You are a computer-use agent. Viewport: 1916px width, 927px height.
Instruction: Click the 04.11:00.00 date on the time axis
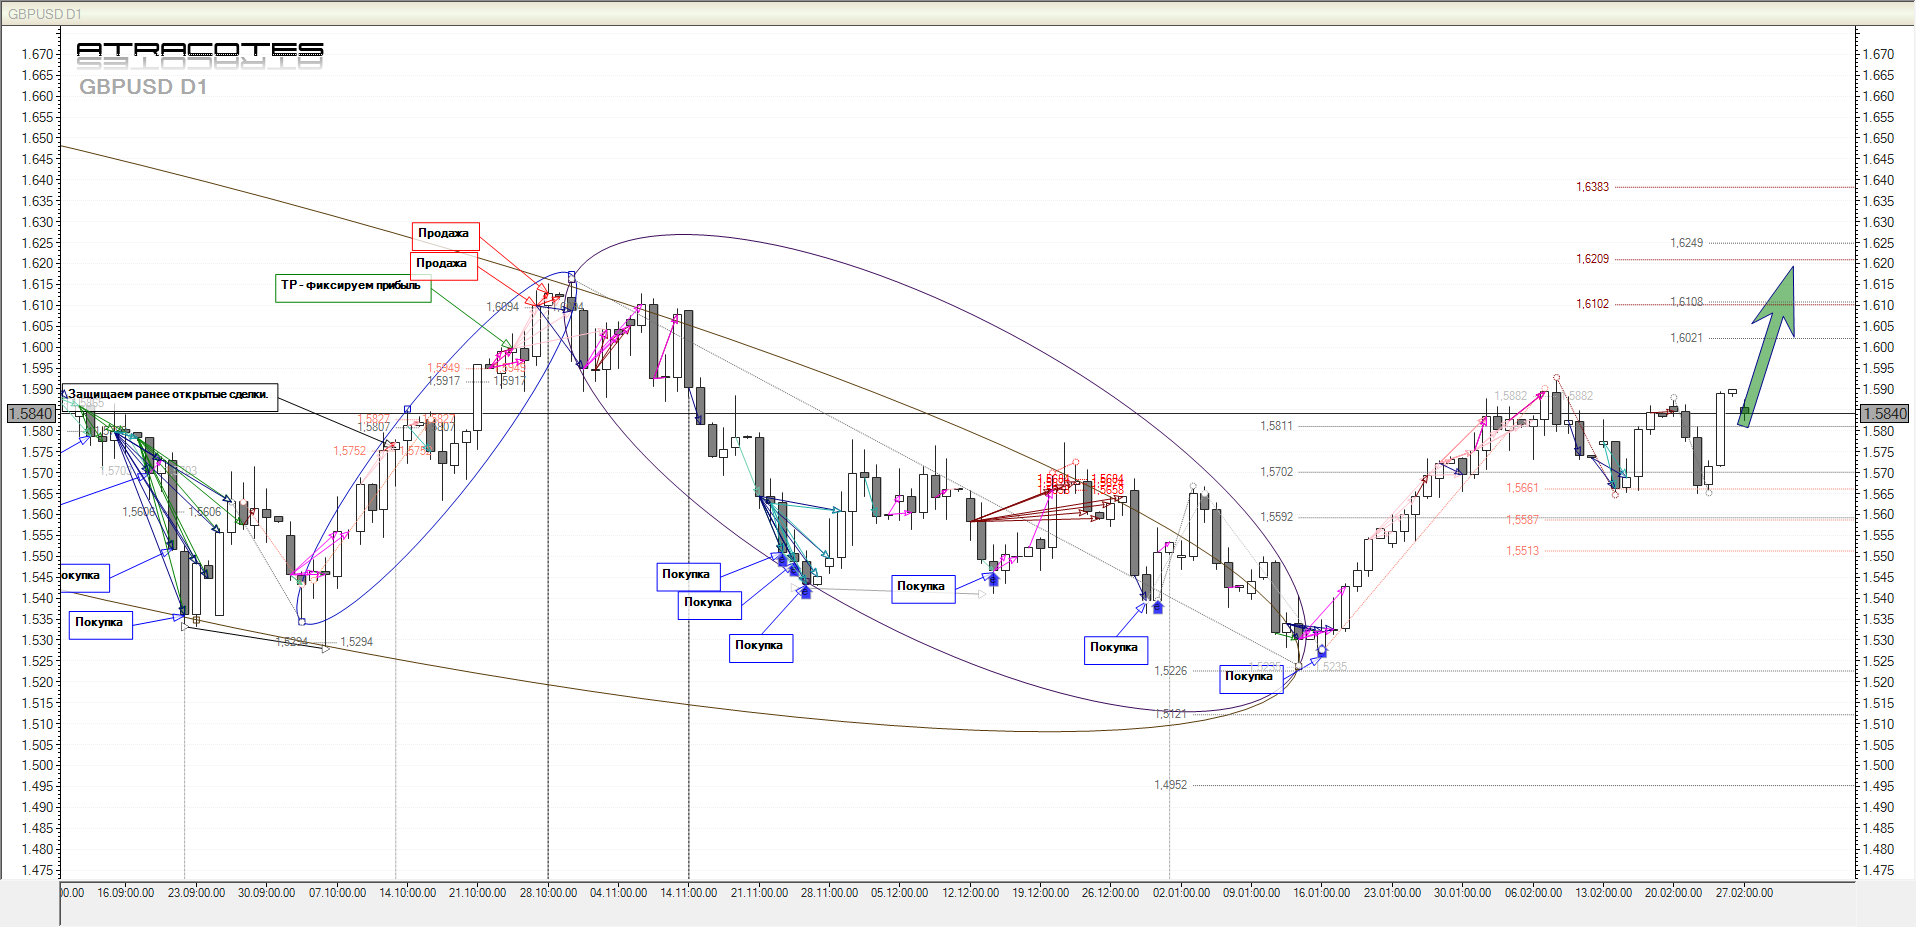coord(618,893)
